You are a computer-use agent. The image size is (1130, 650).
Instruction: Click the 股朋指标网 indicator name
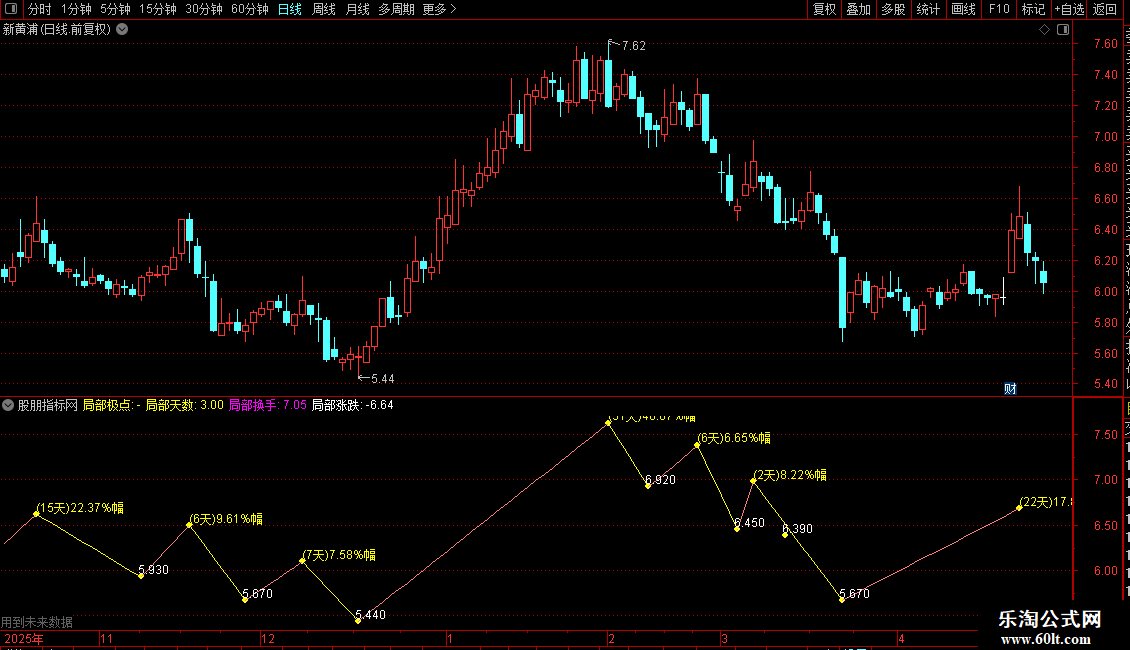pyautogui.click(x=48, y=405)
